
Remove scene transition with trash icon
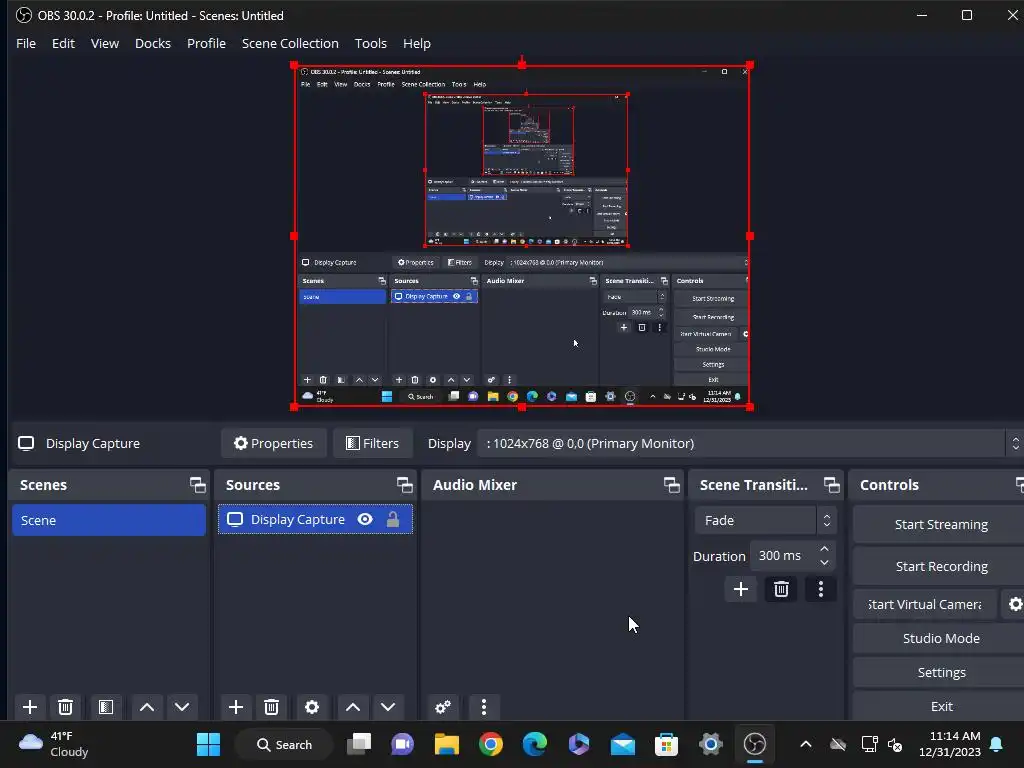(781, 589)
